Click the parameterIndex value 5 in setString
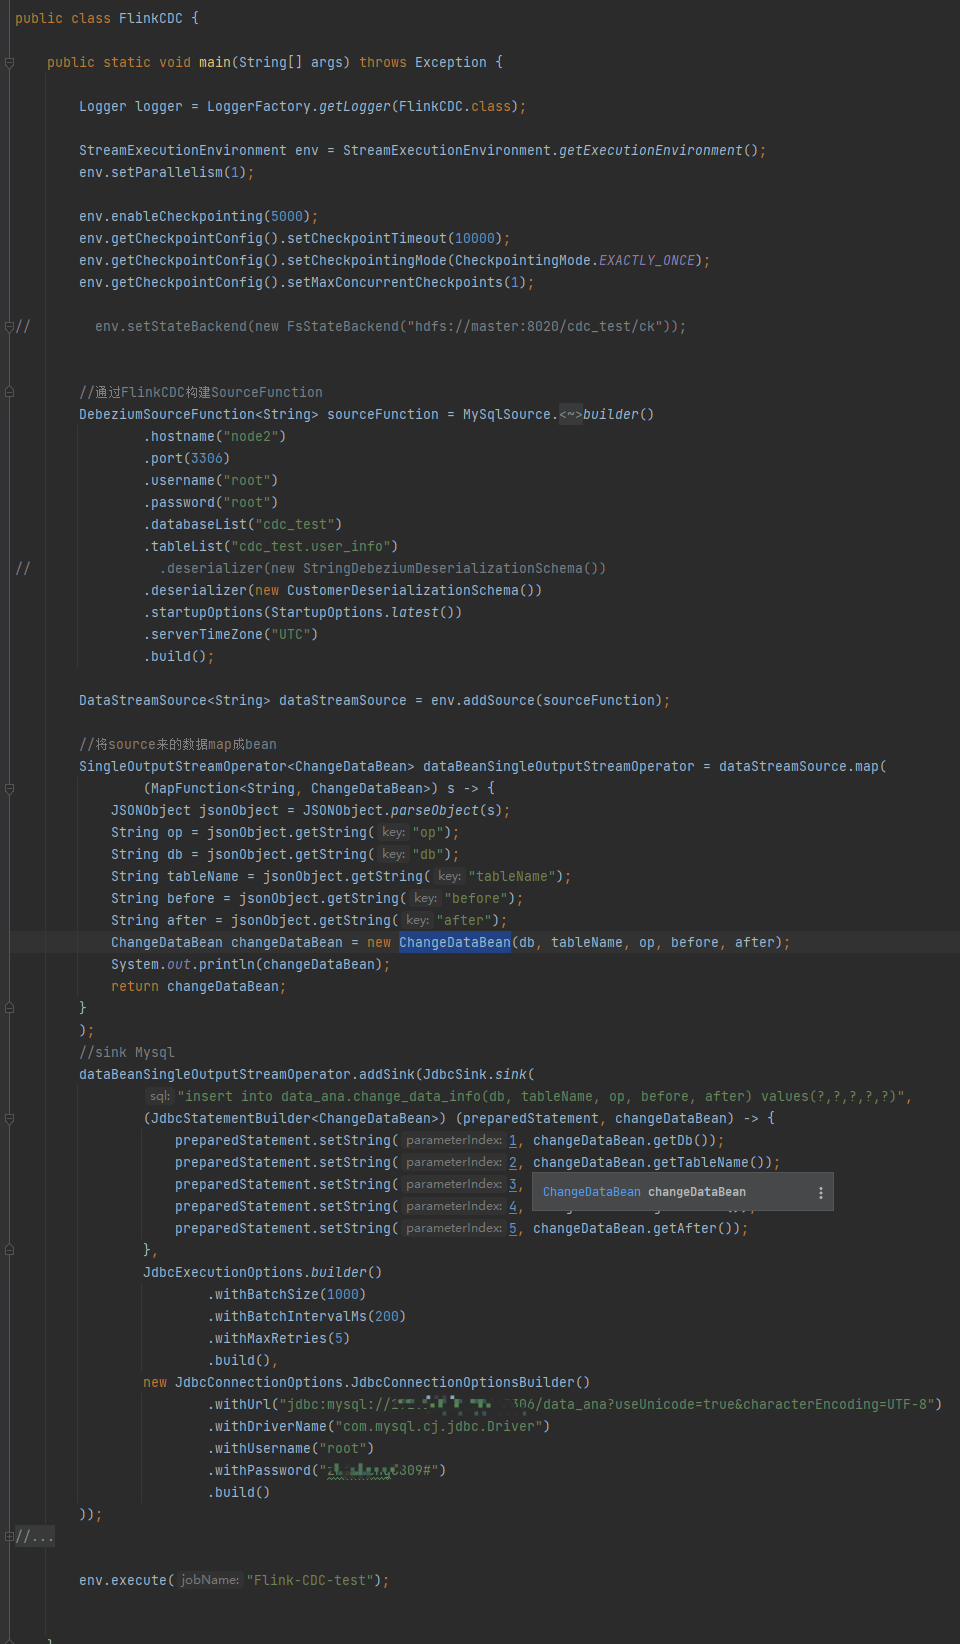This screenshot has height=1644, width=960. (513, 1228)
